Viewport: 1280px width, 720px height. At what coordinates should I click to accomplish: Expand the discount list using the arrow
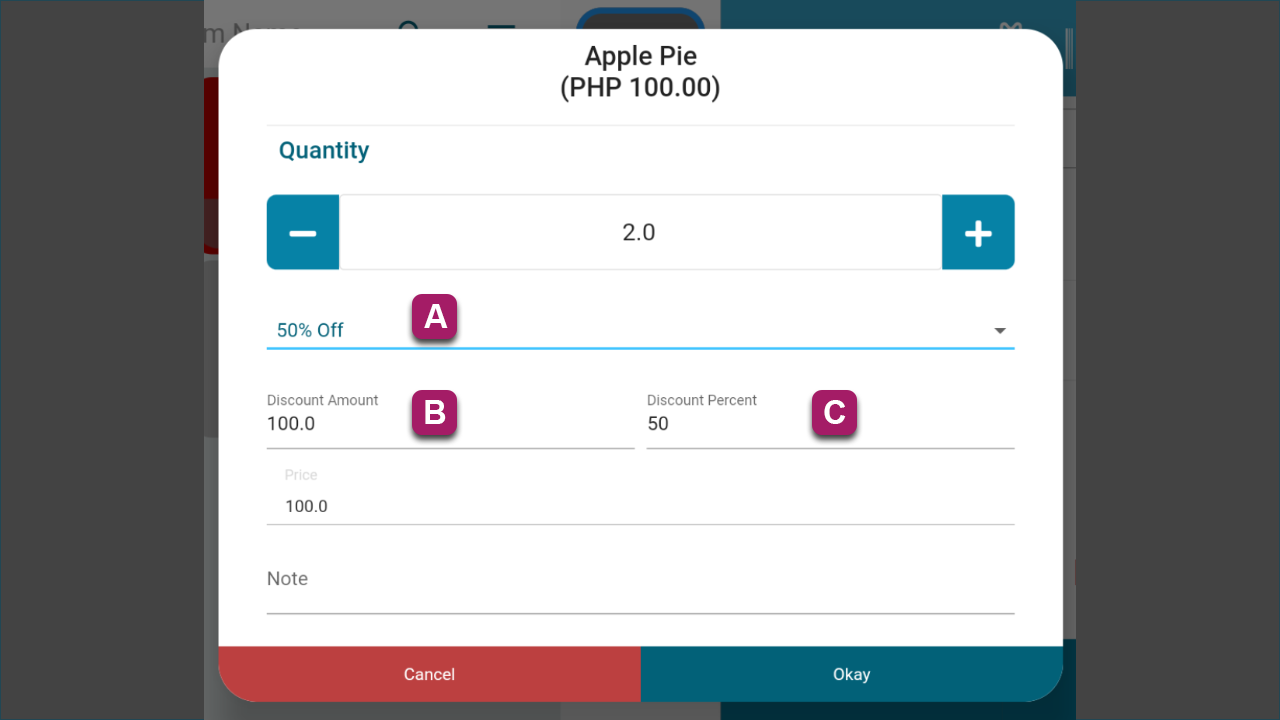(1000, 331)
